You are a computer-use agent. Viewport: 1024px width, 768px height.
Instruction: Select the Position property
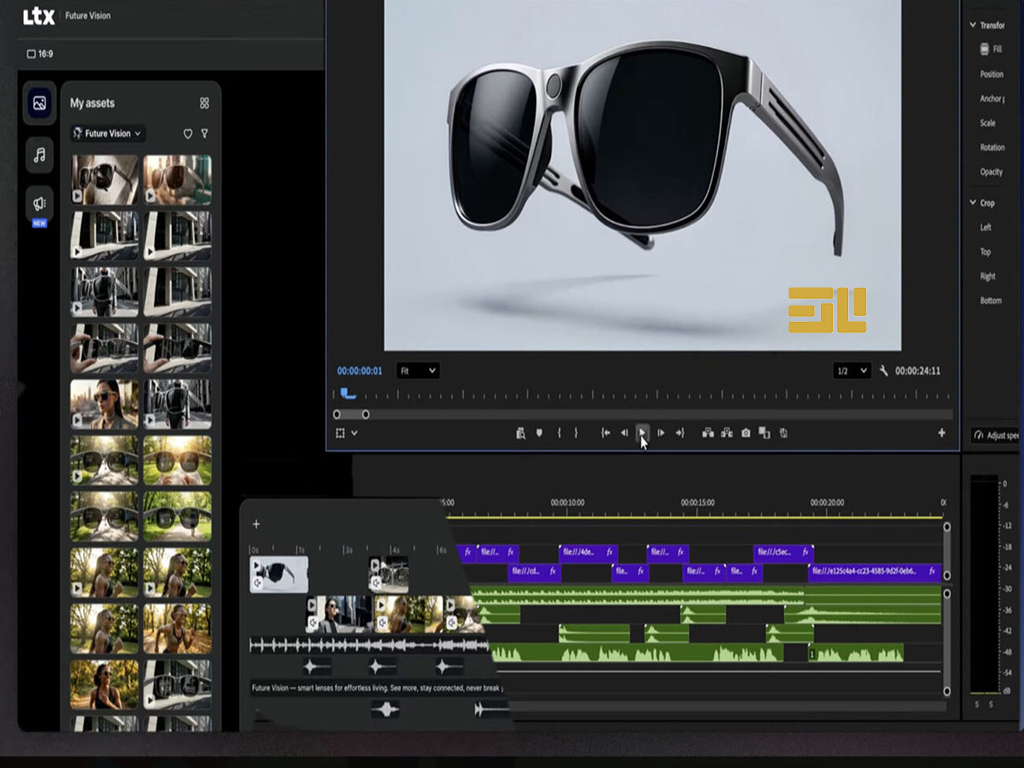point(991,74)
